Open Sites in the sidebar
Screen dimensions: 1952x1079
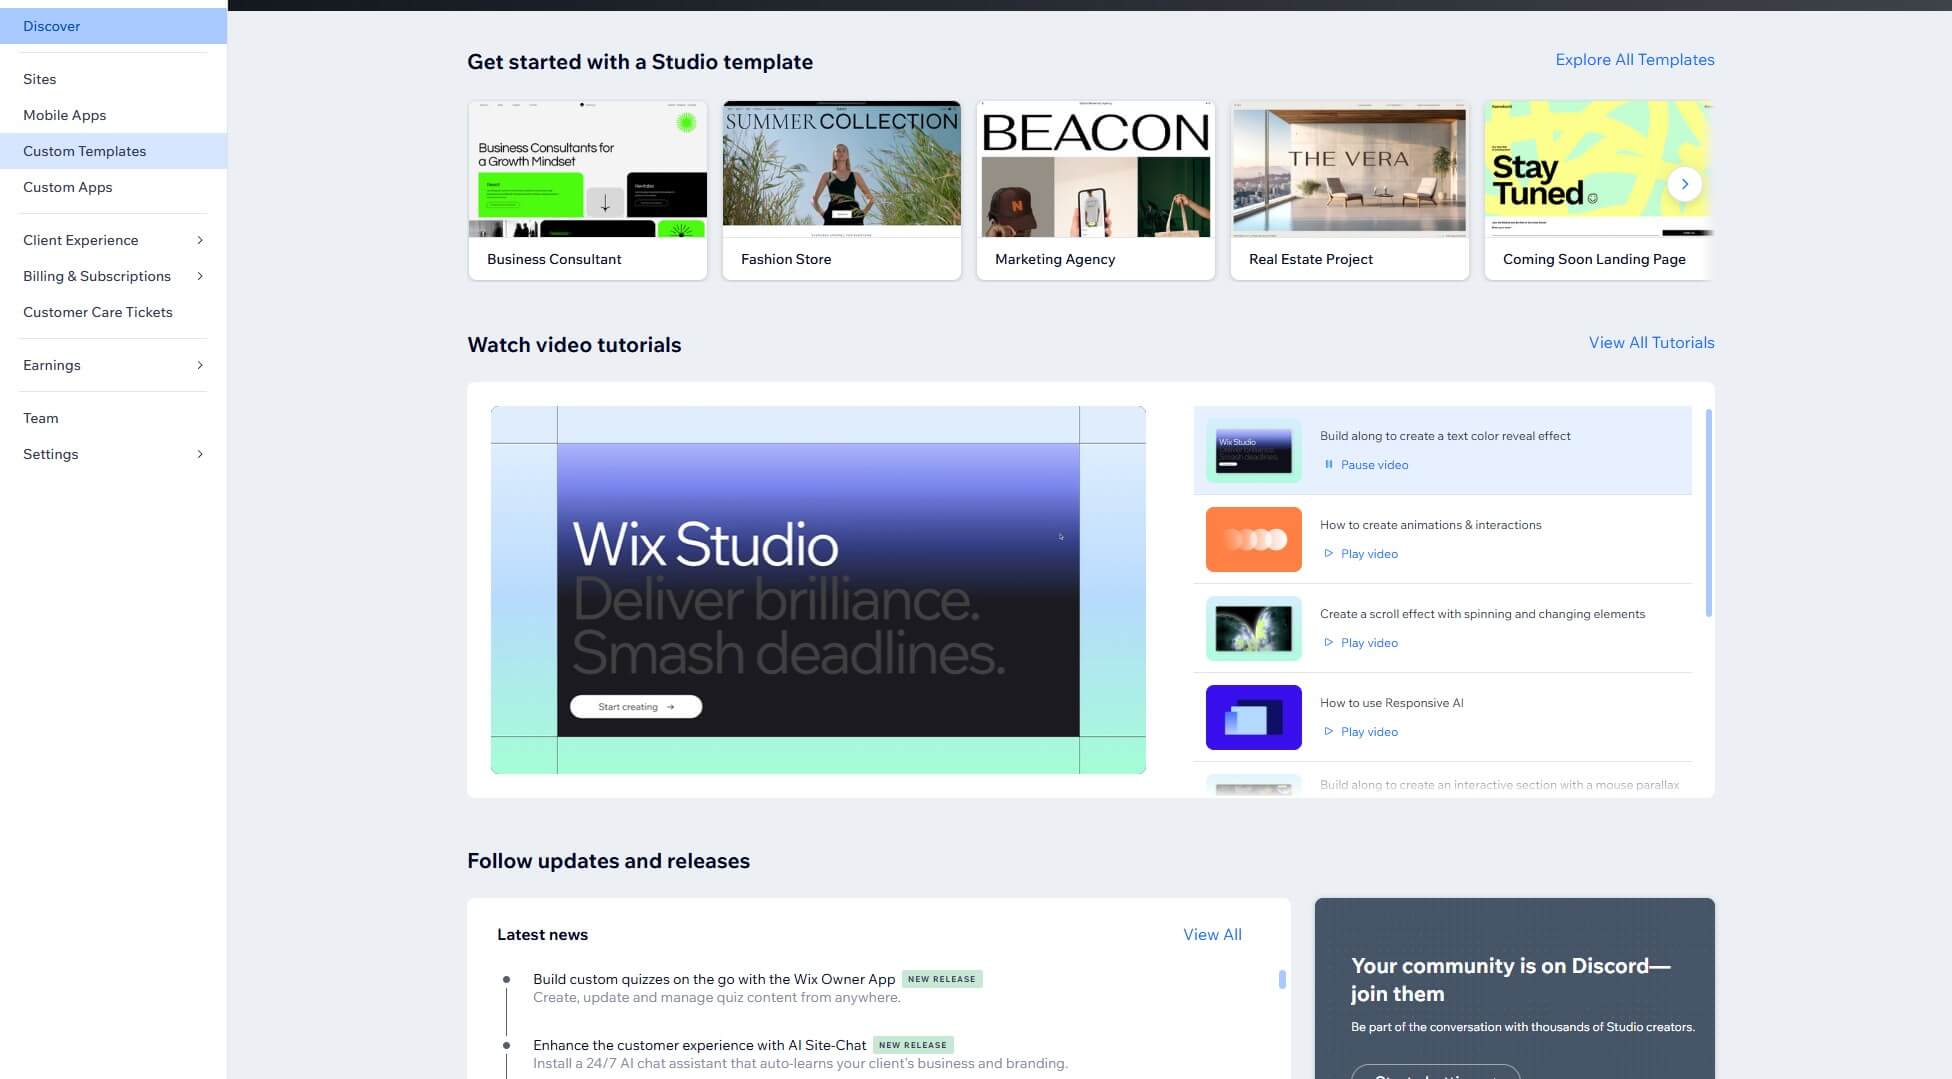click(x=113, y=79)
